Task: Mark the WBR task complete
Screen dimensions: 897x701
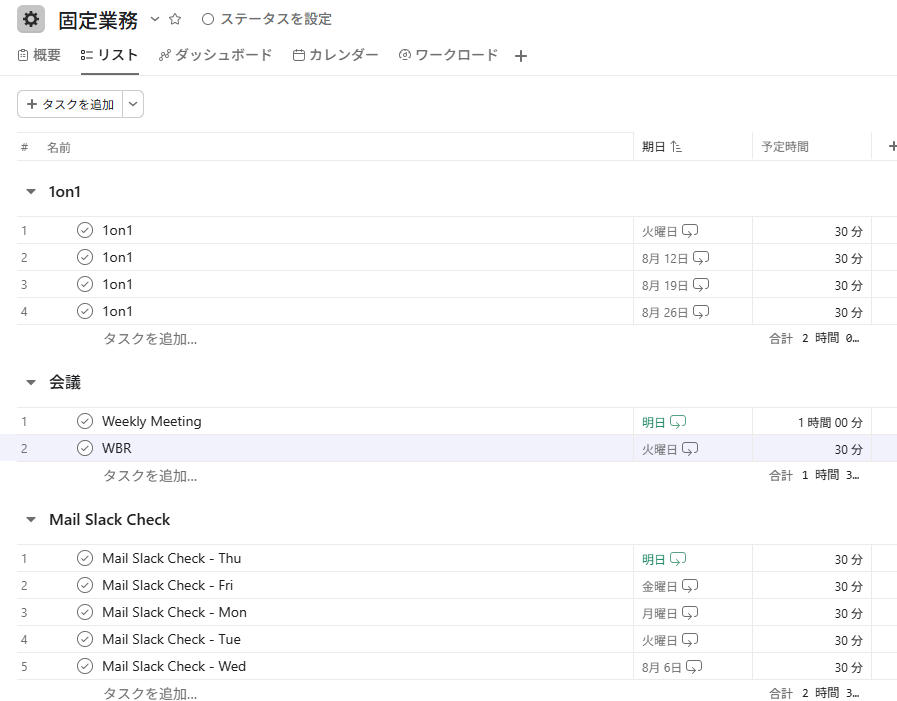Action: 85,449
